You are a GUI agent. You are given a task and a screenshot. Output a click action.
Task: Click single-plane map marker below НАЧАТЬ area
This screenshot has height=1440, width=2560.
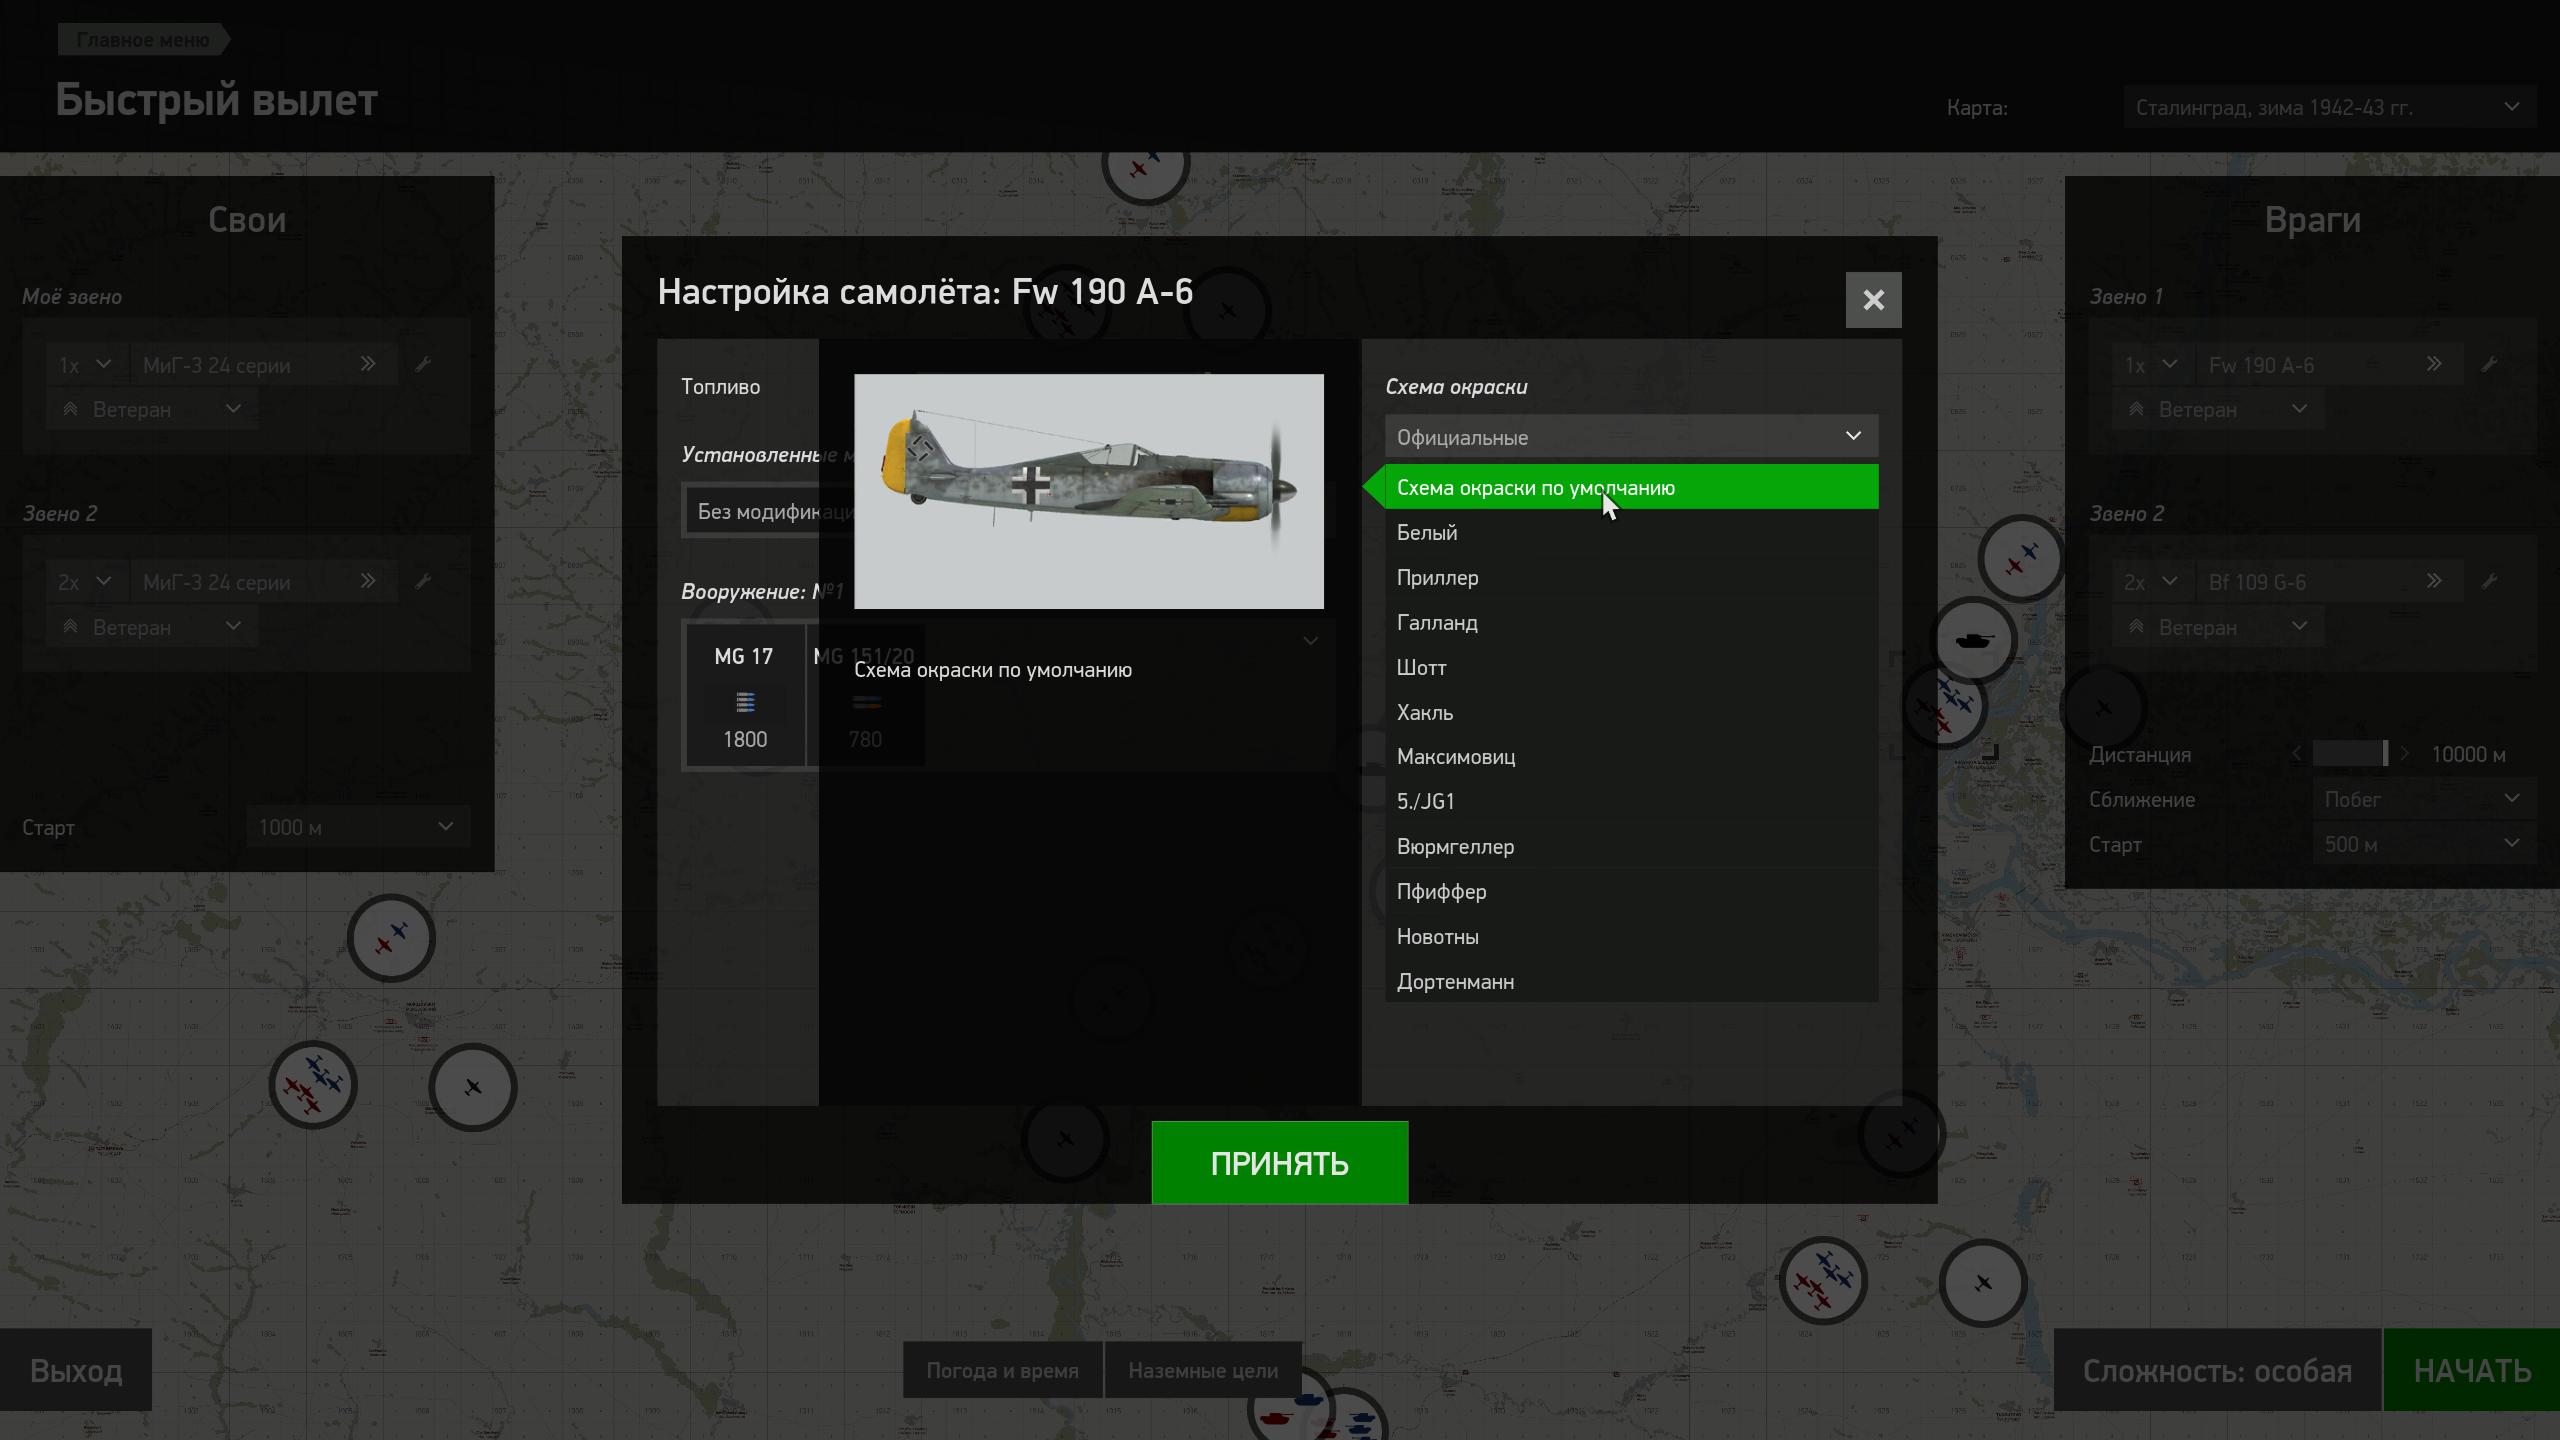click(x=1983, y=1283)
